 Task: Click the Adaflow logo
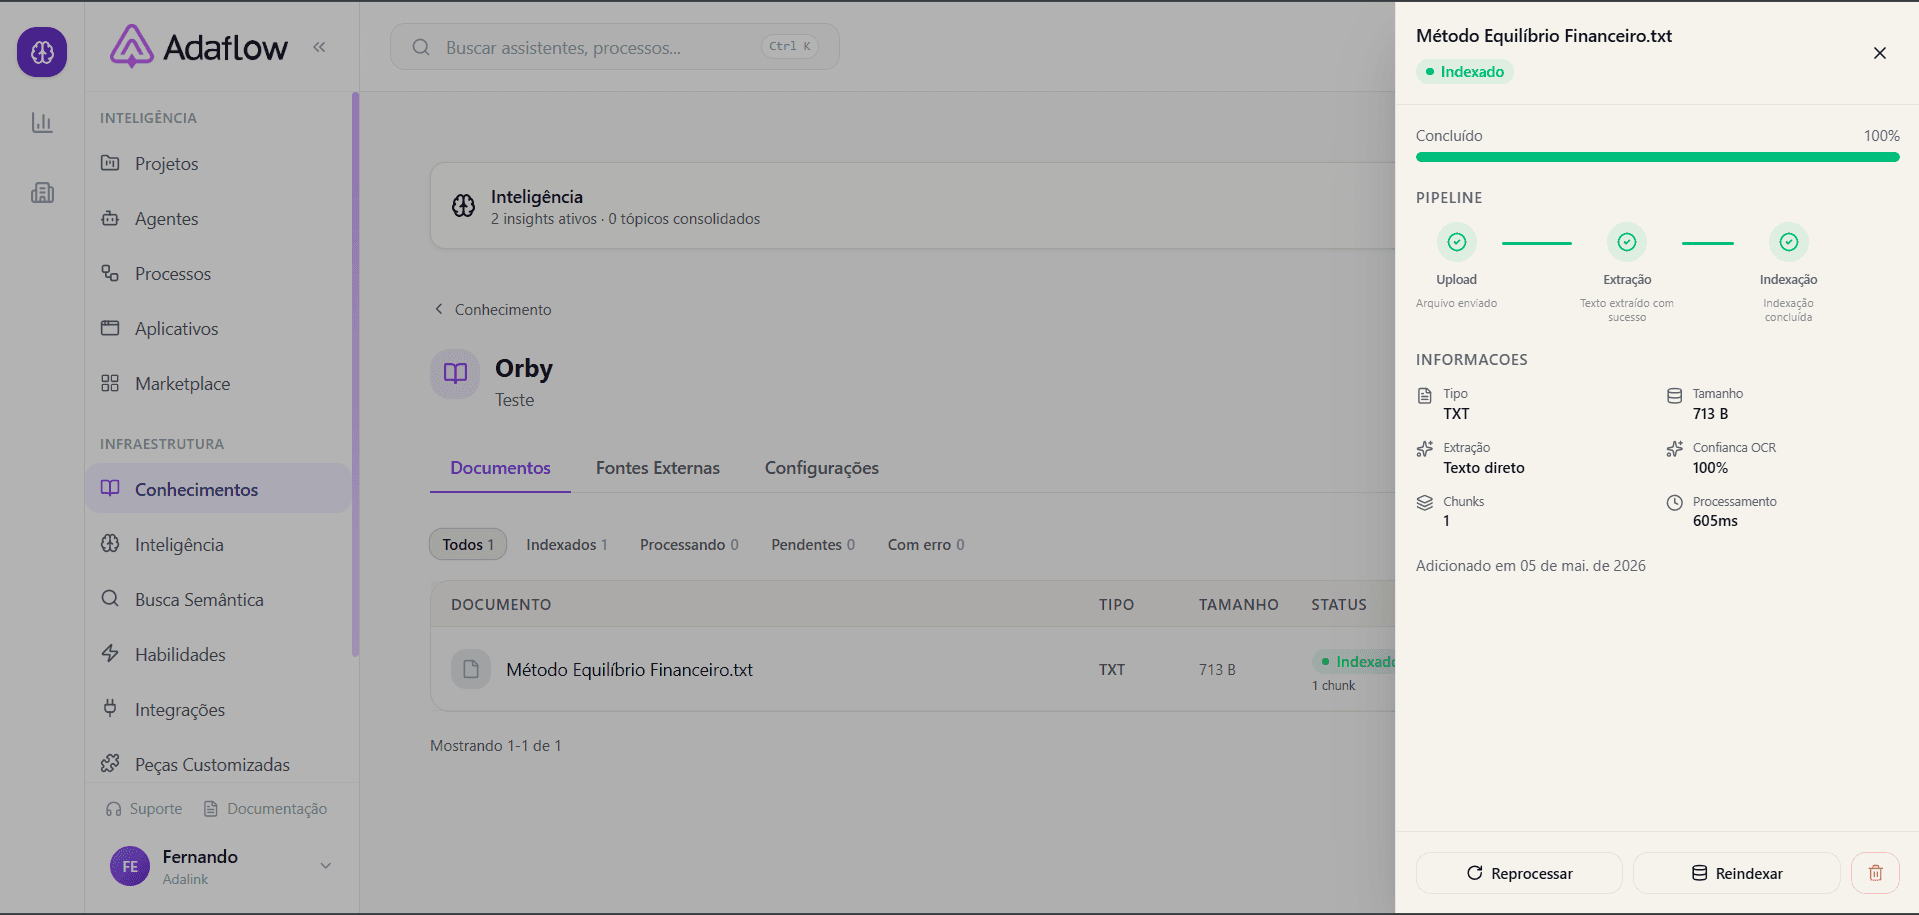199,46
